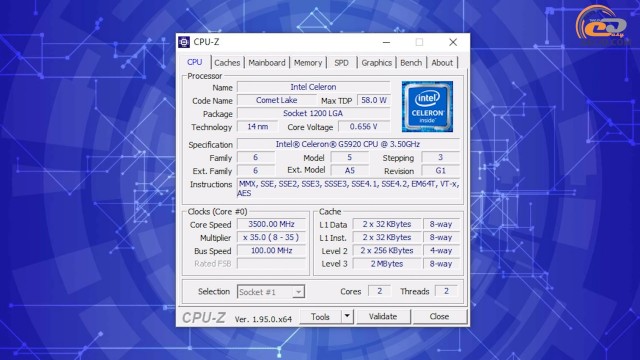Click the L1 Data 8-way value

click(441, 224)
